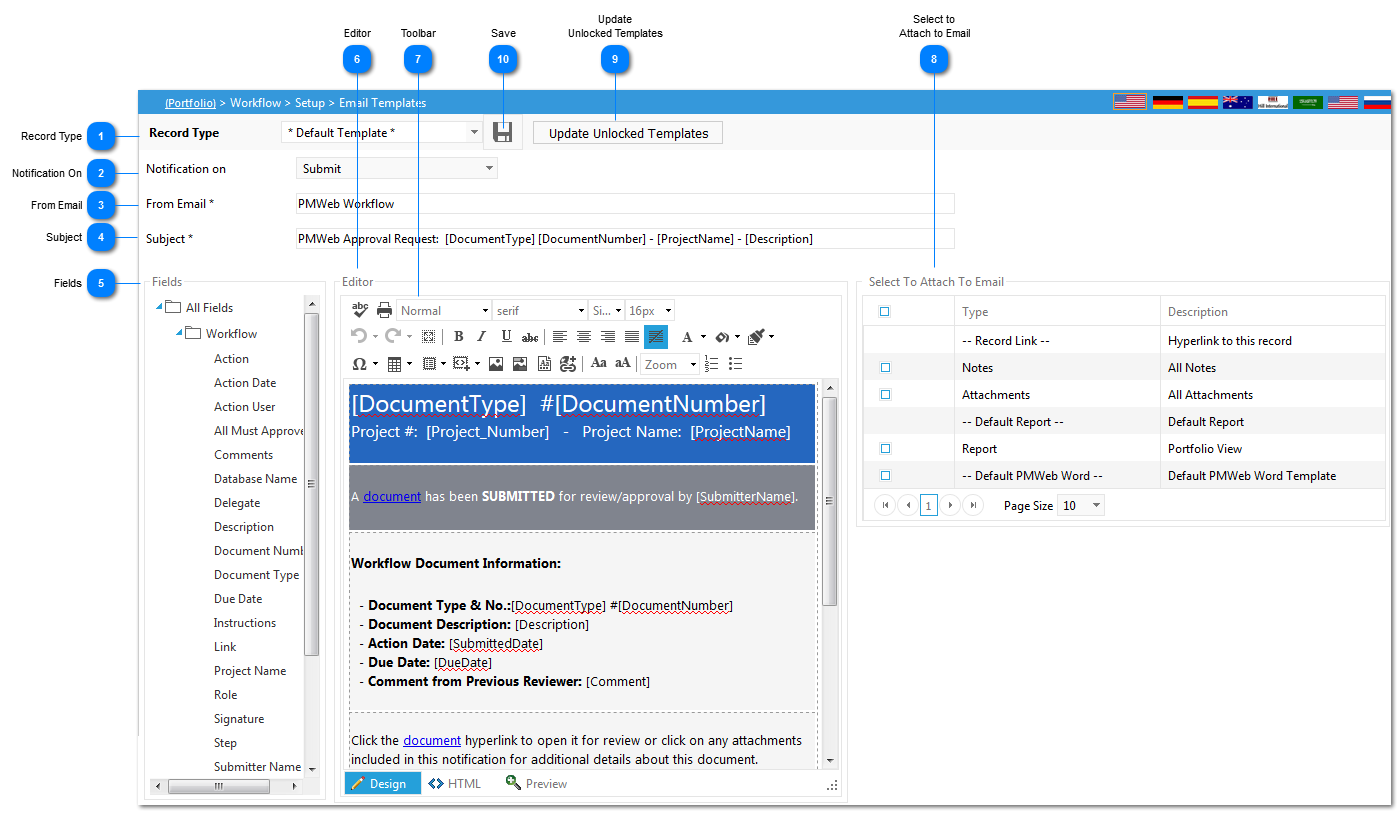Switch to the HTML tab
Image resolution: width=1400 pixels, height=814 pixels.
pos(455,784)
